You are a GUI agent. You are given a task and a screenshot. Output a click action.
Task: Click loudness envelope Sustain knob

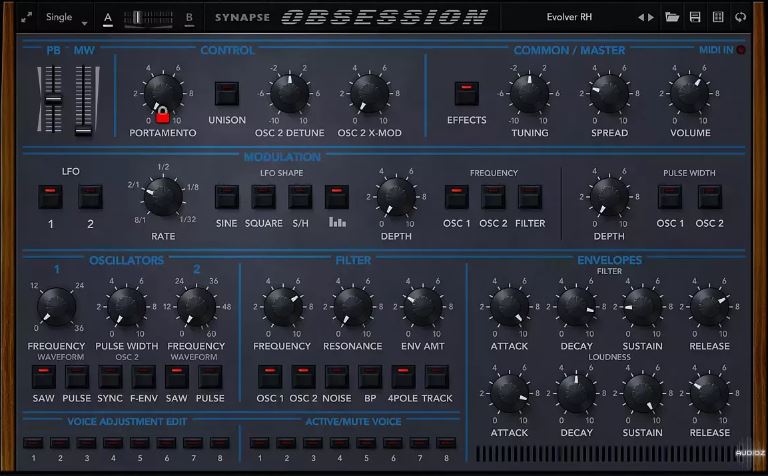643,393
